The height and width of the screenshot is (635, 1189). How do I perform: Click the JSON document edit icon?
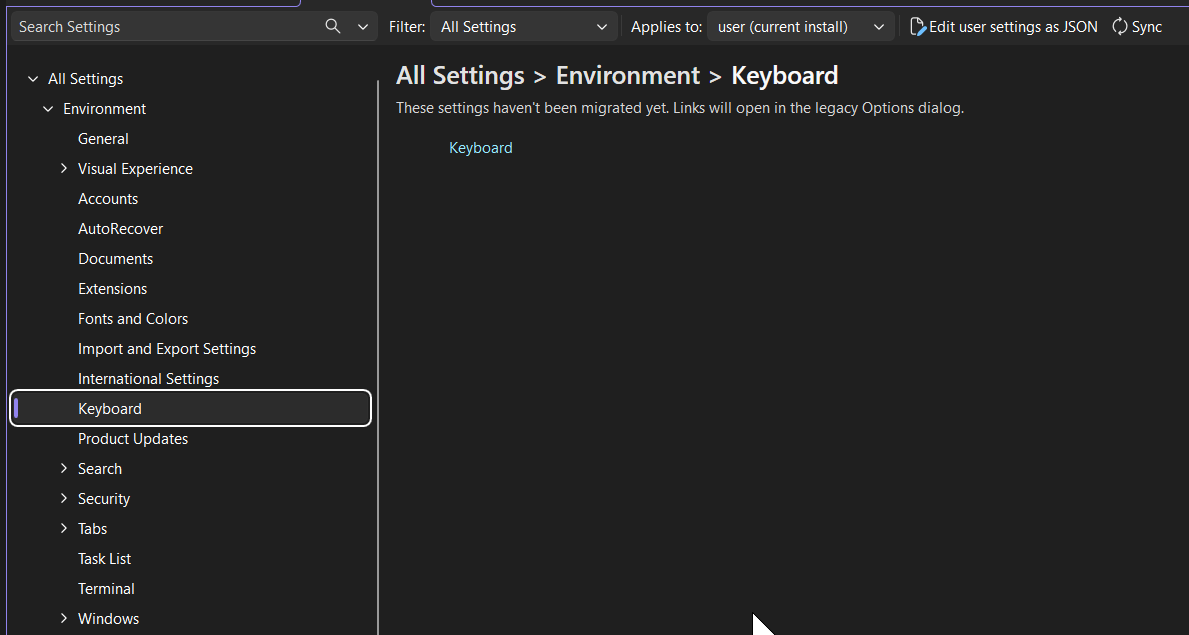[x=918, y=27]
